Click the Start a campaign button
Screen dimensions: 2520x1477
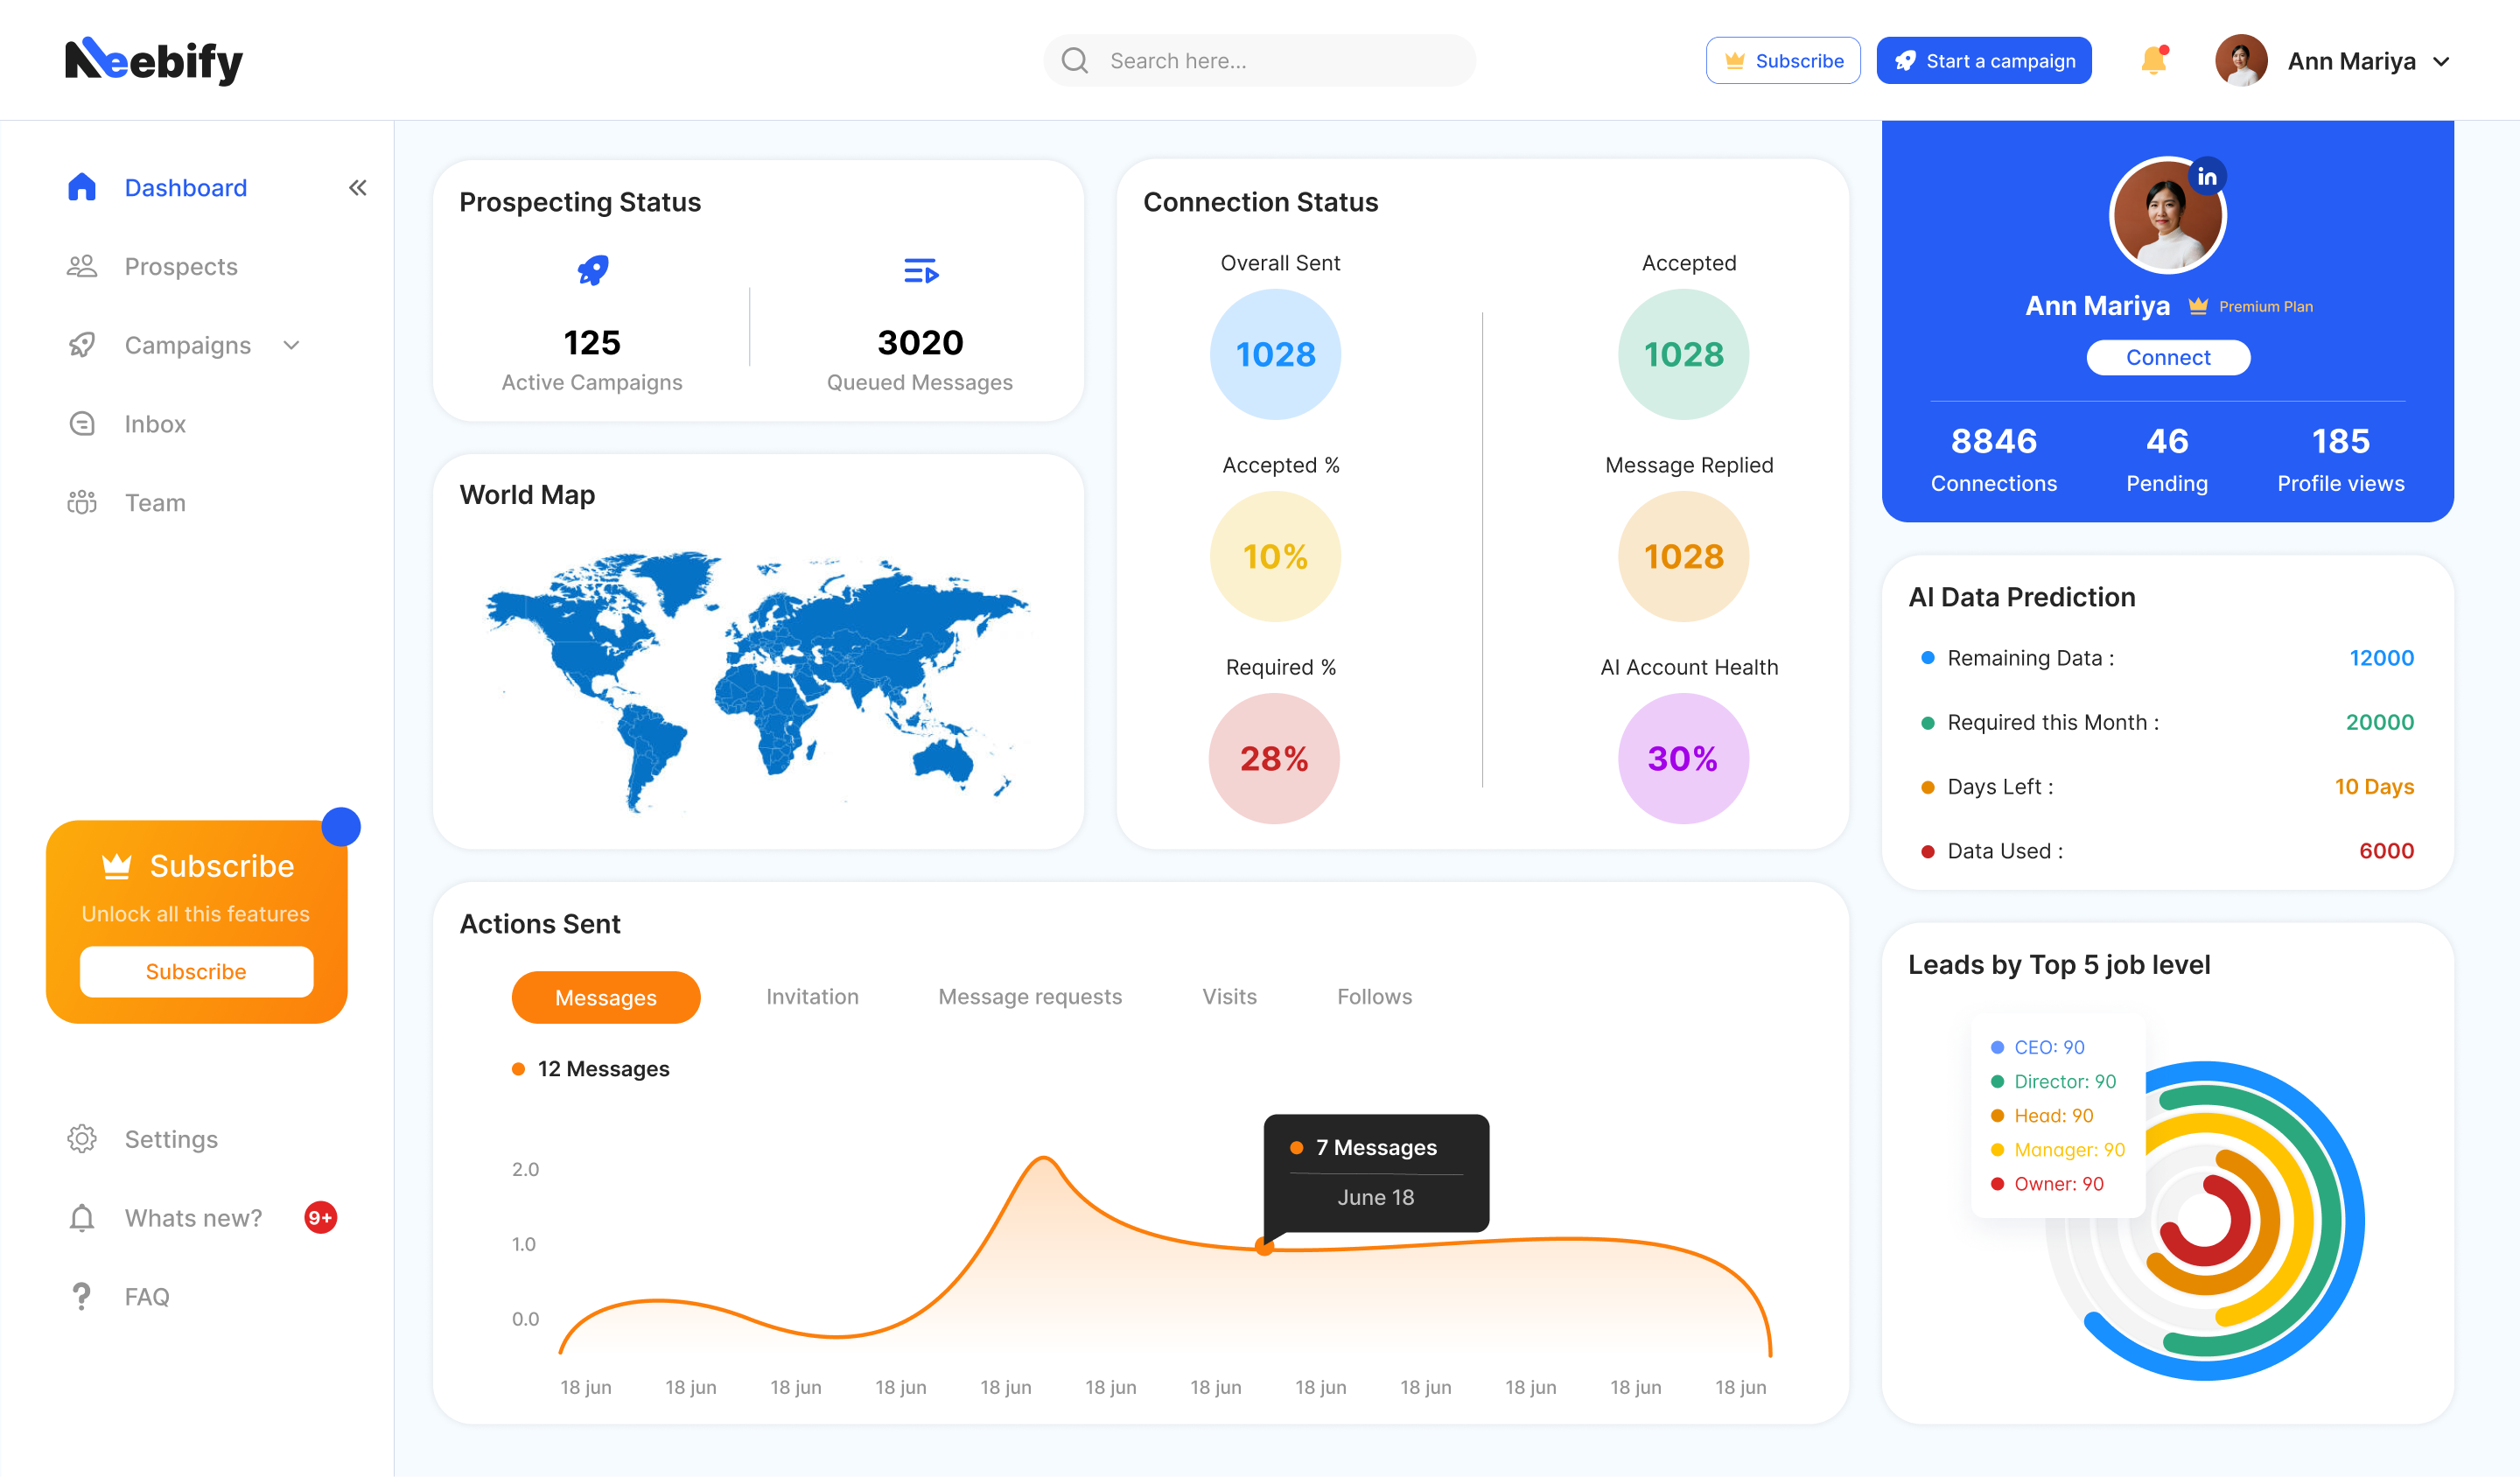[x=1984, y=61]
